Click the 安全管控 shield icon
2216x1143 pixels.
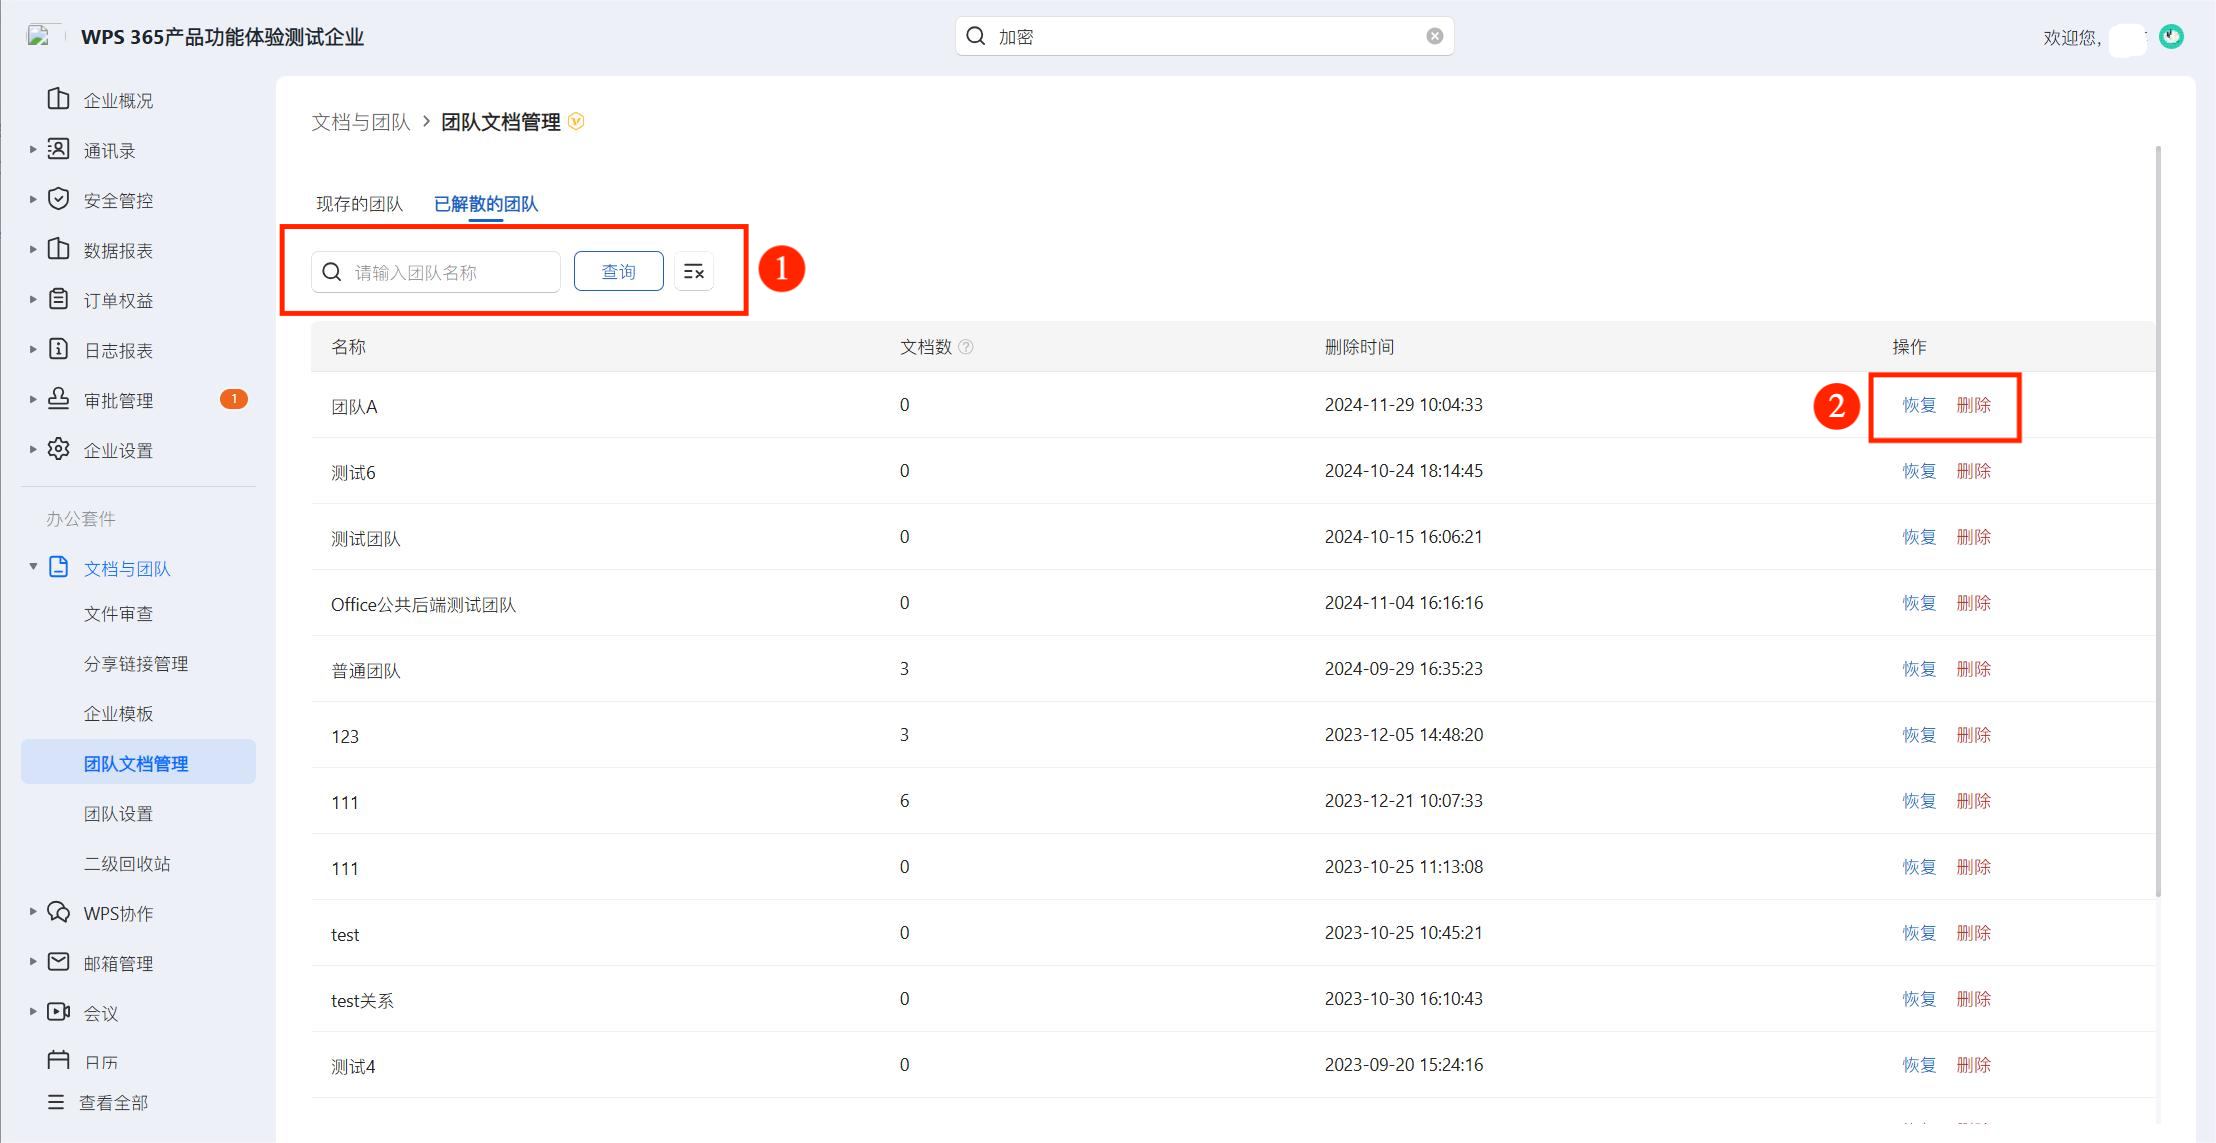coord(59,199)
